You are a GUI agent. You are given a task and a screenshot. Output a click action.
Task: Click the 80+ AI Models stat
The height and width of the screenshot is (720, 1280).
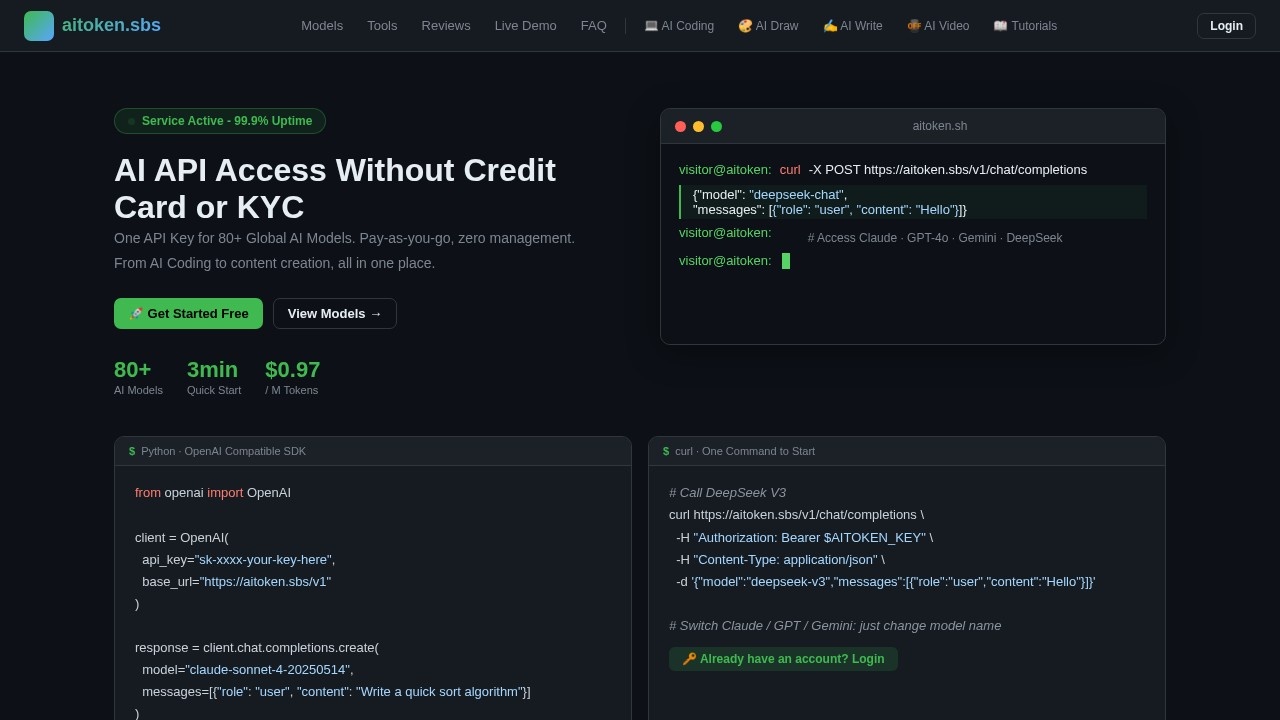click(138, 377)
